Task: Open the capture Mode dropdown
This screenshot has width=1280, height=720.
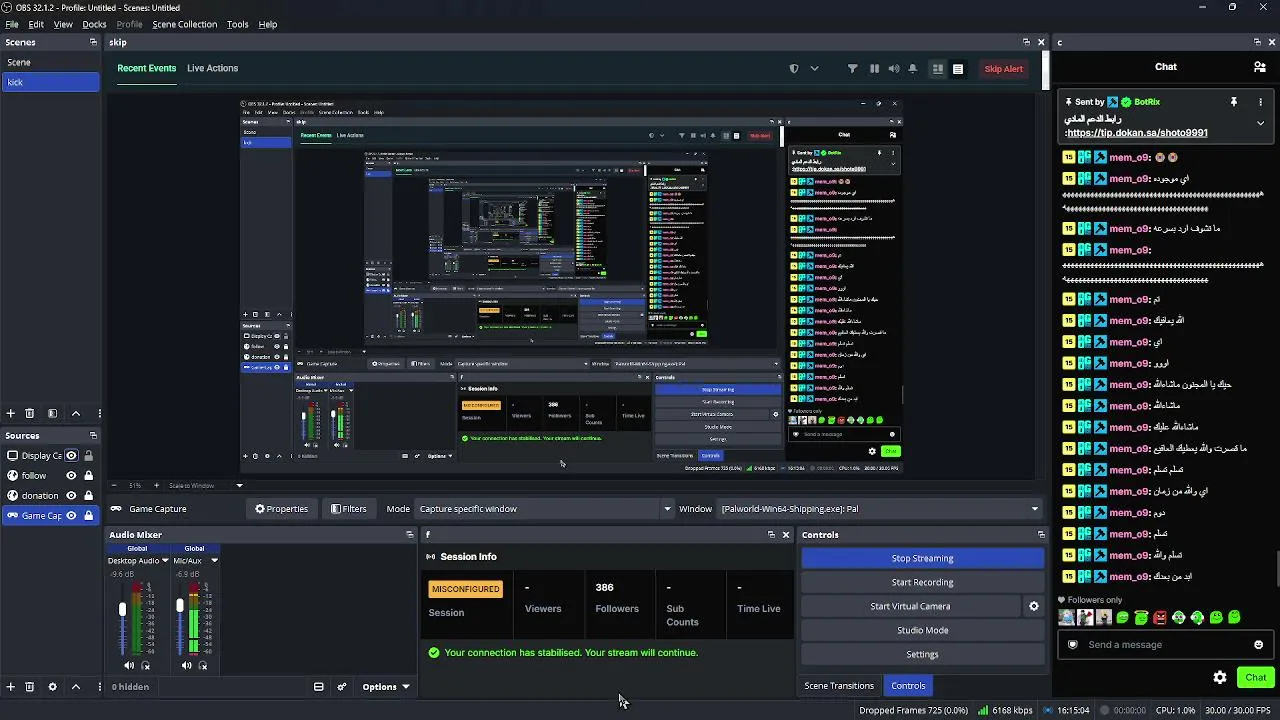Action: pyautogui.click(x=544, y=509)
